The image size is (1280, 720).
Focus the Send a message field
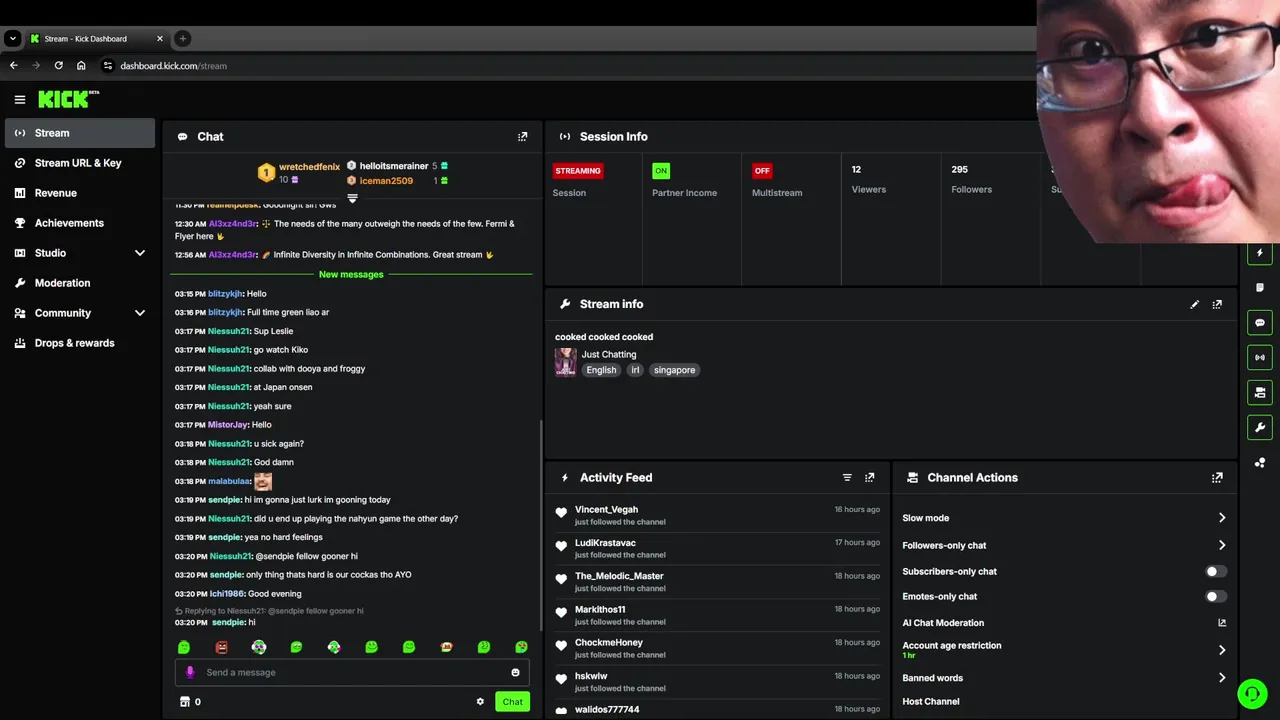click(352, 672)
